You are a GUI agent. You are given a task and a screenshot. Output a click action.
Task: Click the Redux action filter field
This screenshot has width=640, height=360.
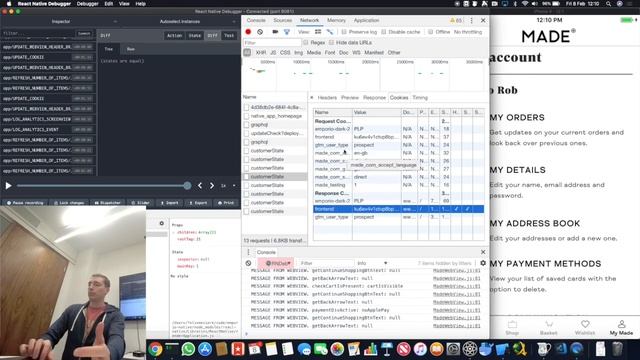click(x=39, y=33)
